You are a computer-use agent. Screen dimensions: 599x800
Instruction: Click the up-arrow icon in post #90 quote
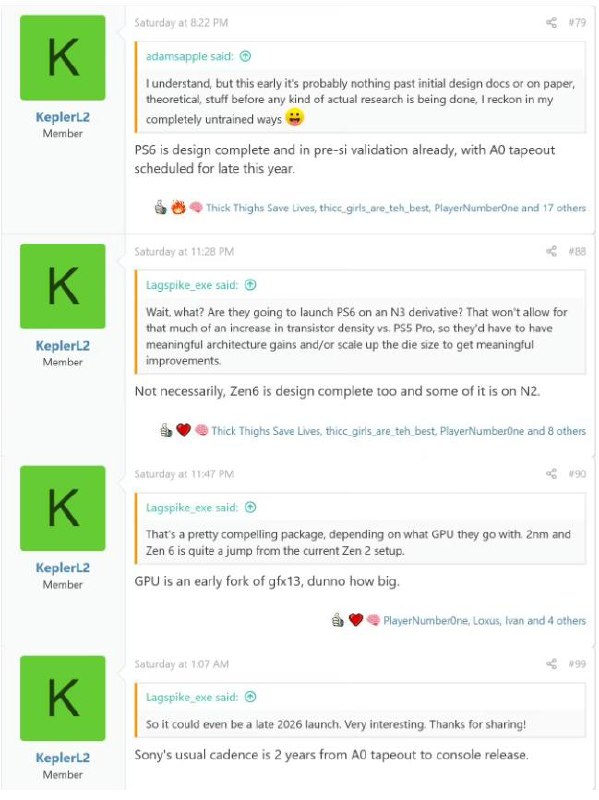pyautogui.click(x=250, y=507)
